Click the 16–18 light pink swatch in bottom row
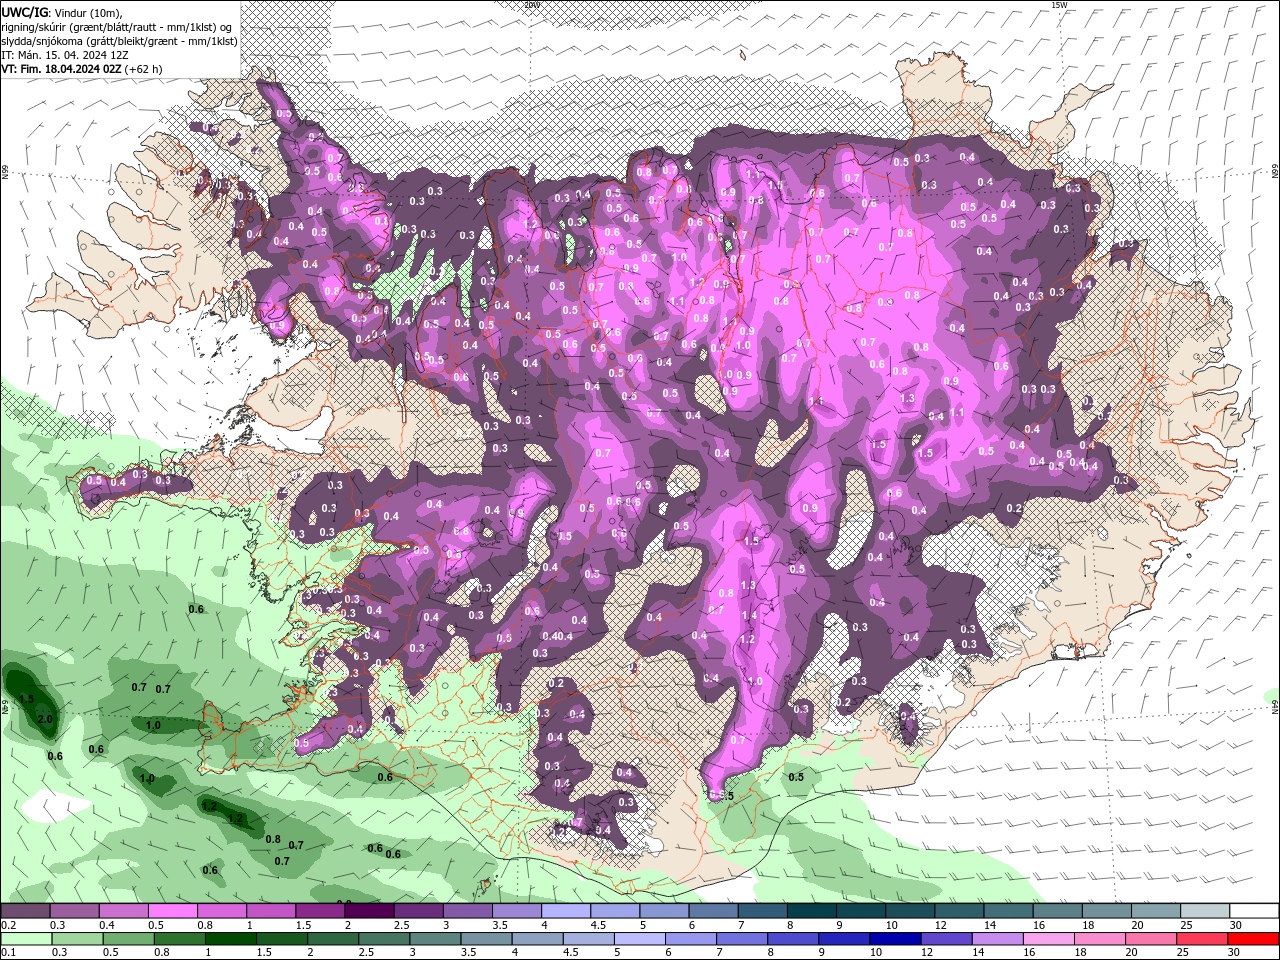The width and height of the screenshot is (1280, 960). coord(1050,939)
